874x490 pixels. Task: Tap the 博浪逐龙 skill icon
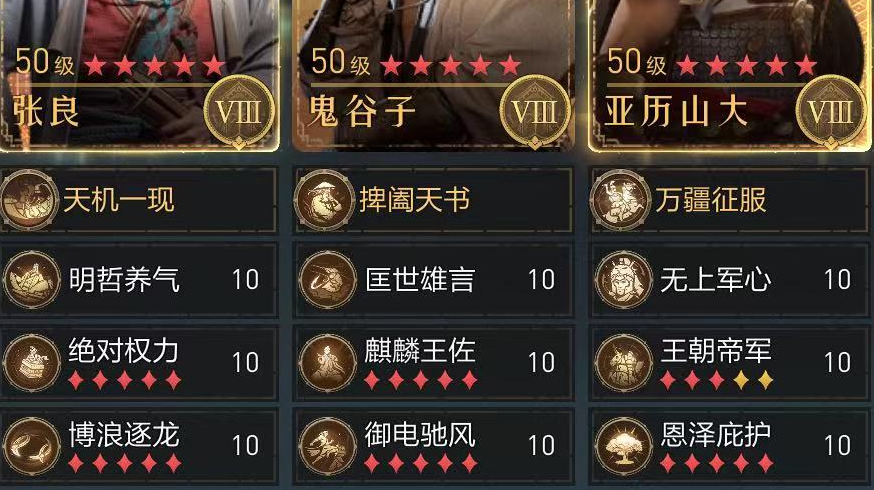[32, 445]
